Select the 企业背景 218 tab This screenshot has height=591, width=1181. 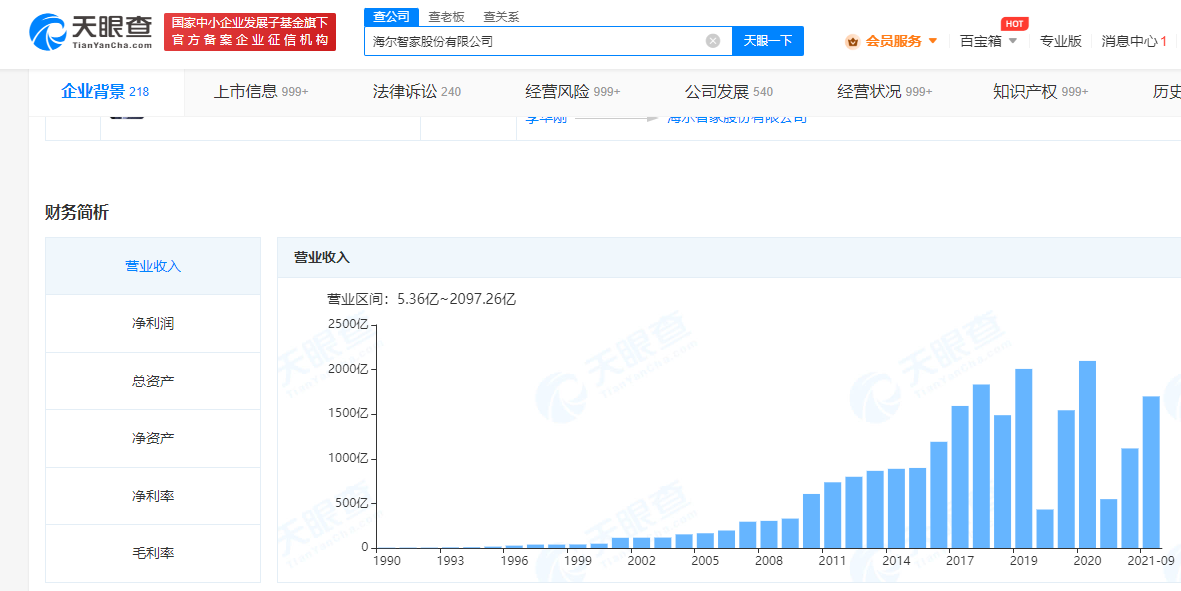(105, 92)
